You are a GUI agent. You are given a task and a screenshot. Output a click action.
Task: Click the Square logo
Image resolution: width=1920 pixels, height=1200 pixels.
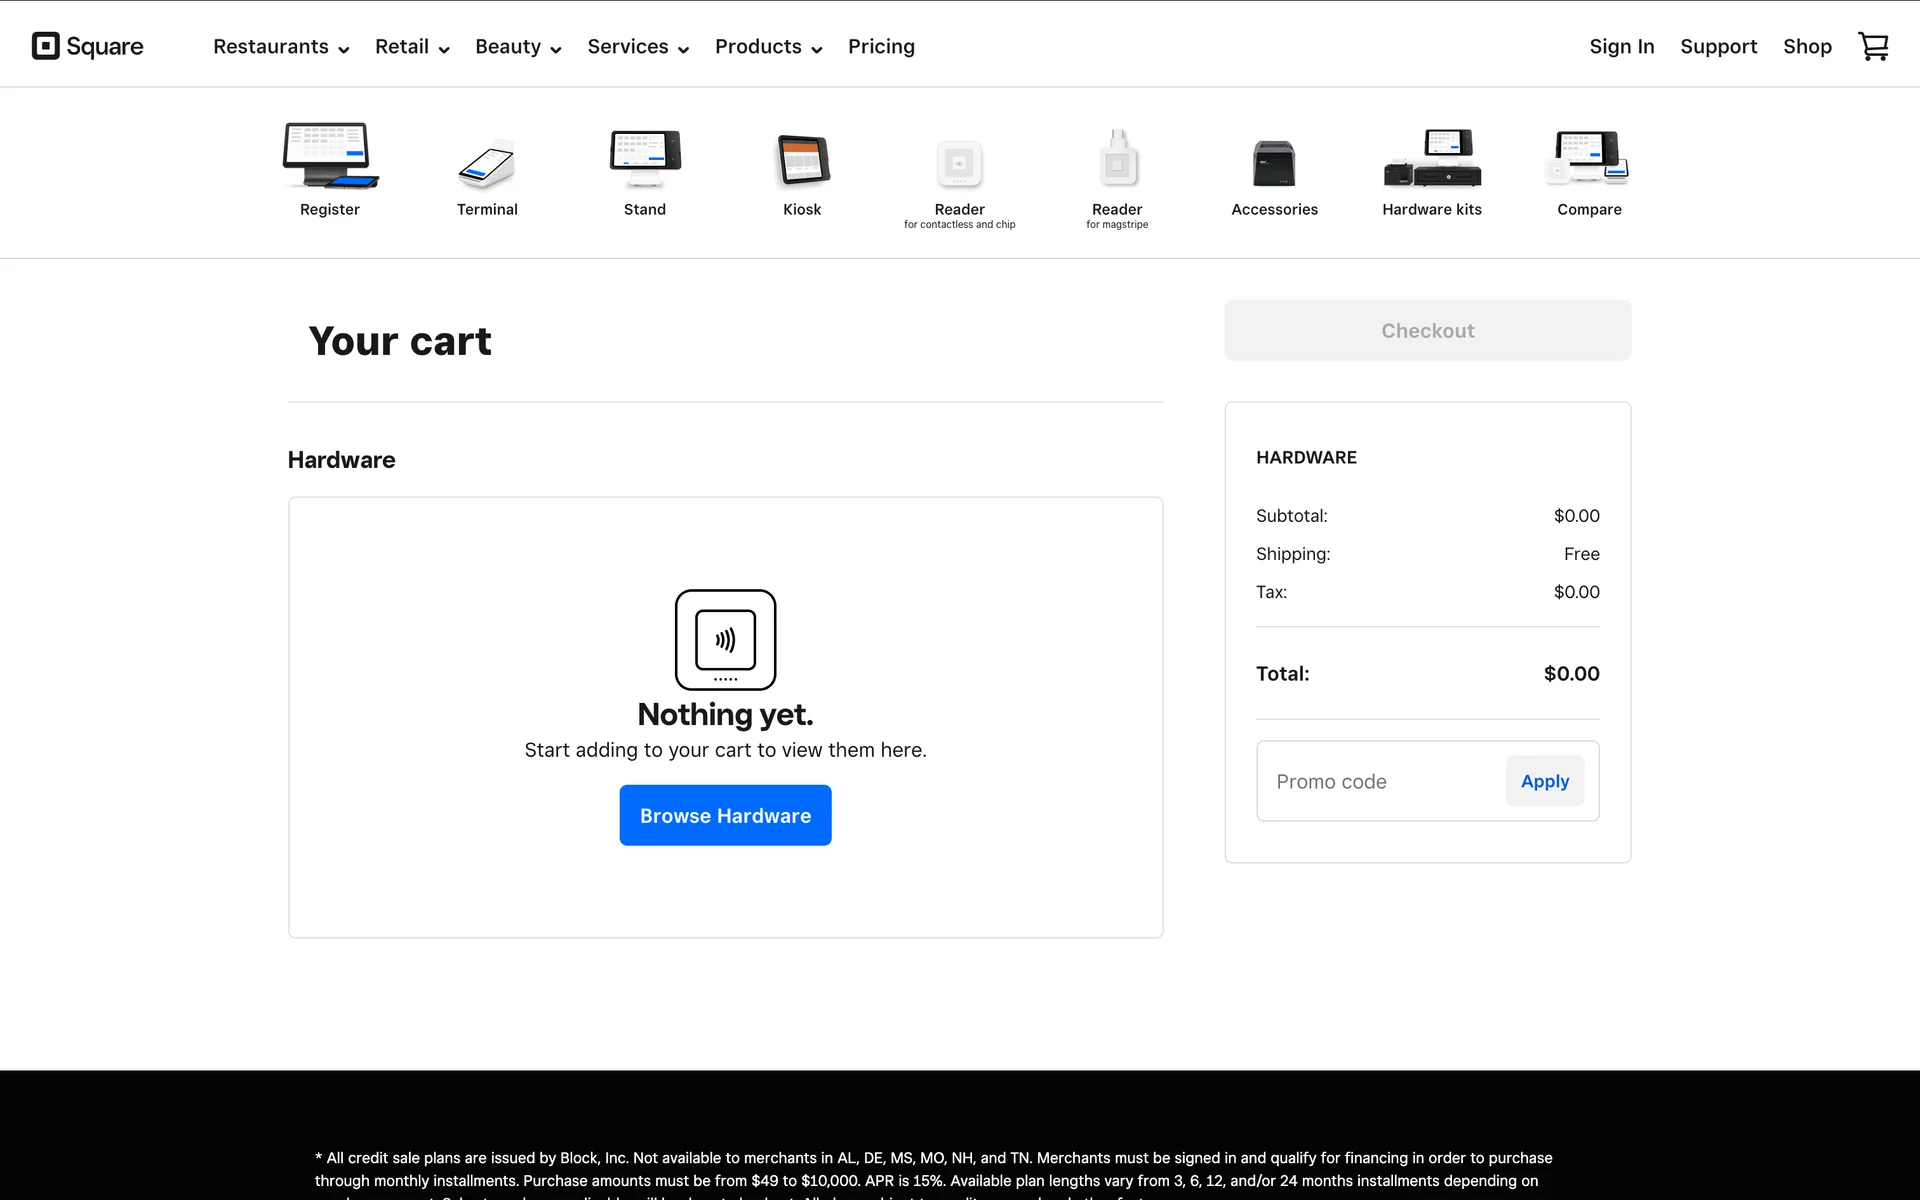pyautogui.click(x=88, y=46)
